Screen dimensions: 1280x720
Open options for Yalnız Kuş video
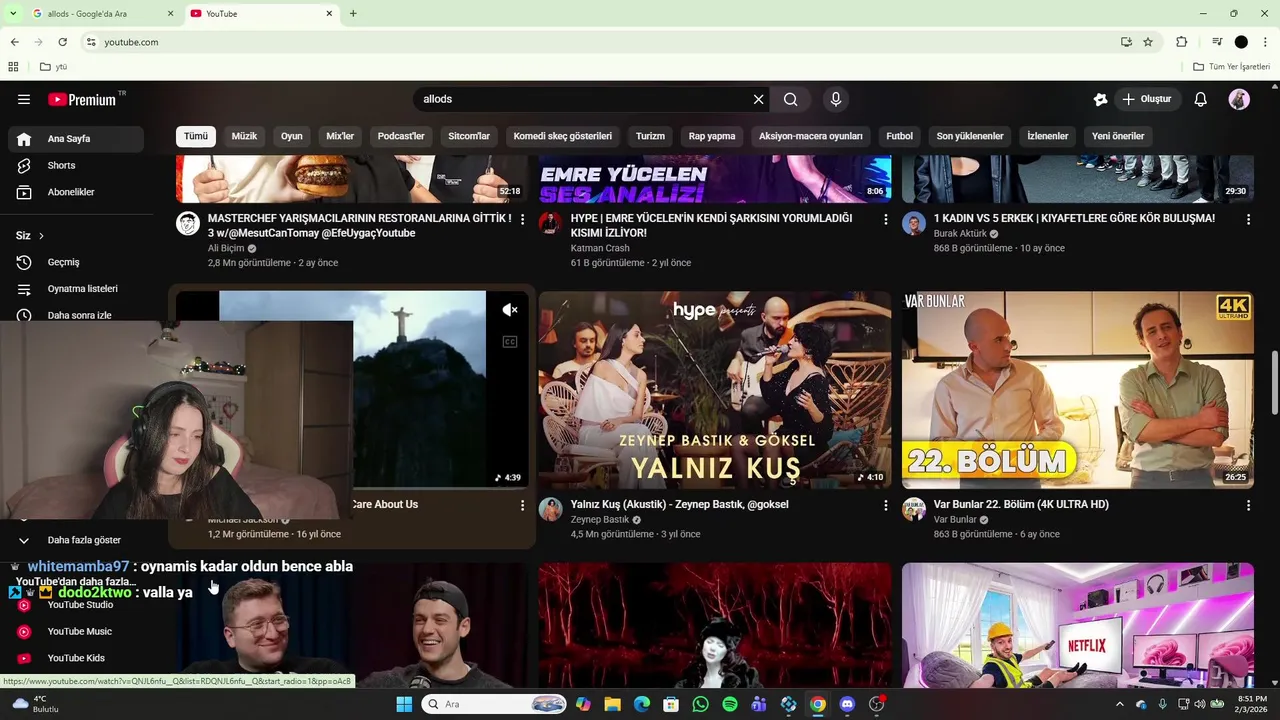point(885,506)
